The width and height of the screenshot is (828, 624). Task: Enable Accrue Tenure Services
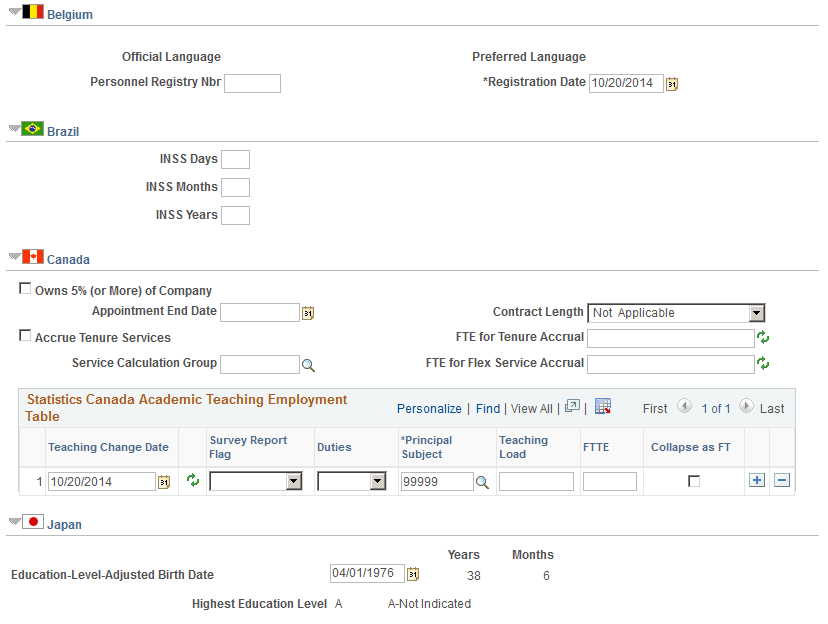click(25, 335)
